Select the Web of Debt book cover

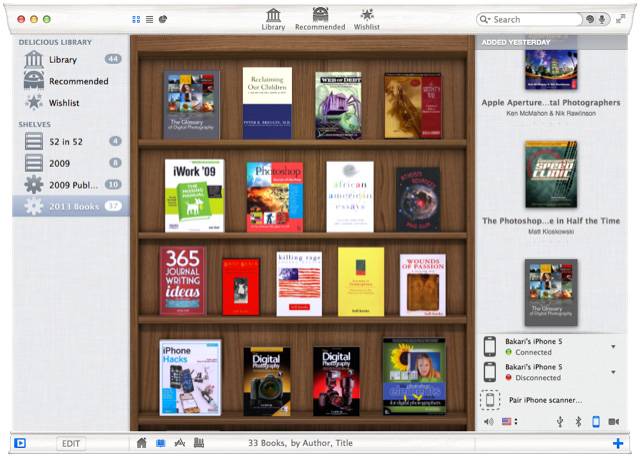[338, 106]
